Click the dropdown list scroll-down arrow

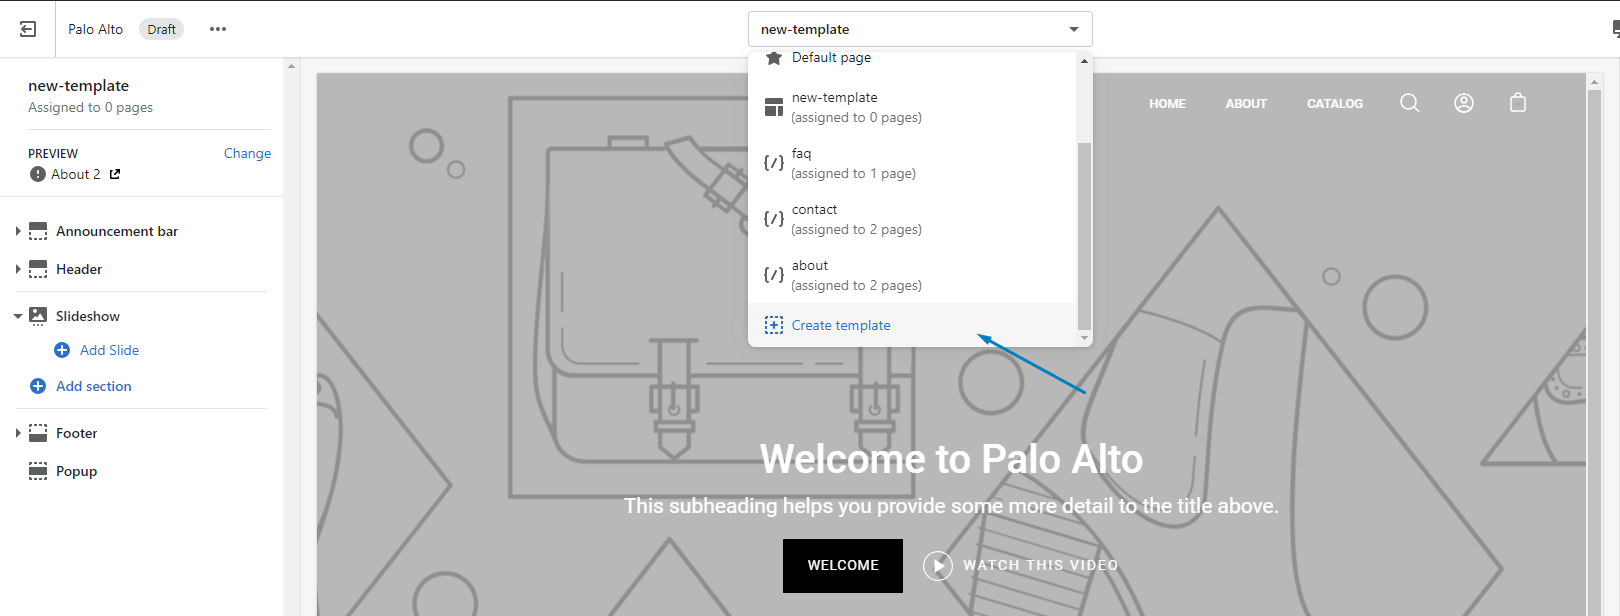pos(1084,339)
